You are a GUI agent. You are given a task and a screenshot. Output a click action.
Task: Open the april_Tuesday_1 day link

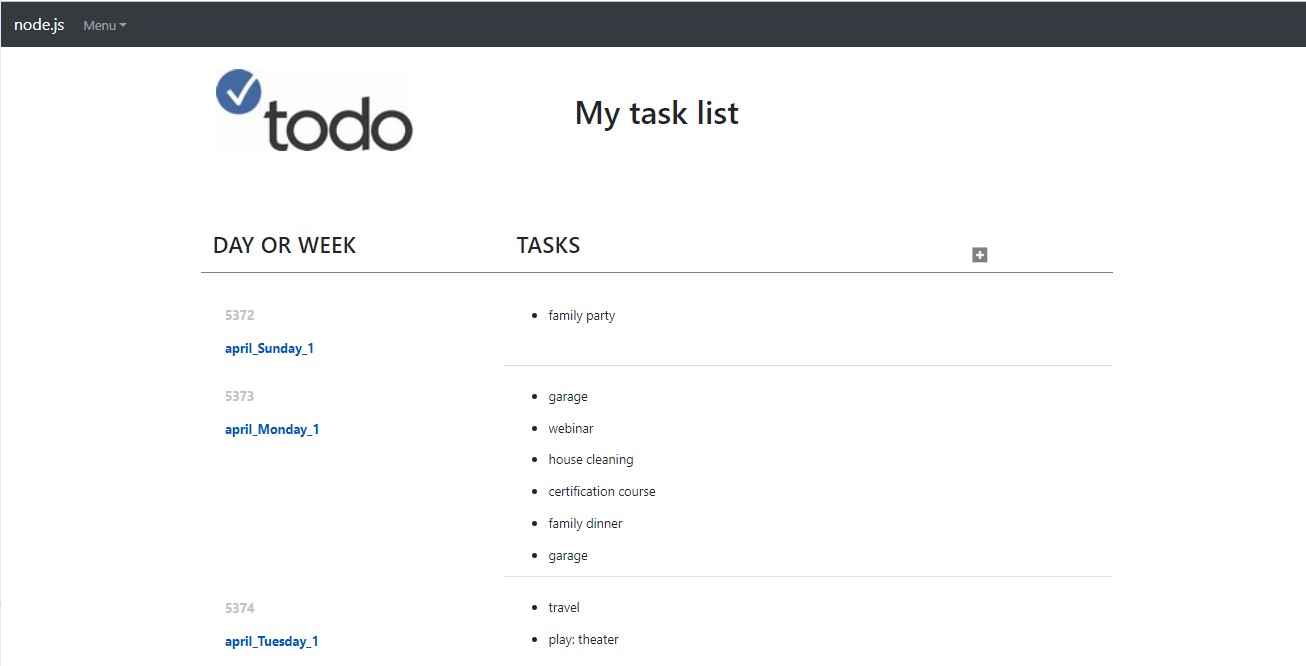[272, 641]
